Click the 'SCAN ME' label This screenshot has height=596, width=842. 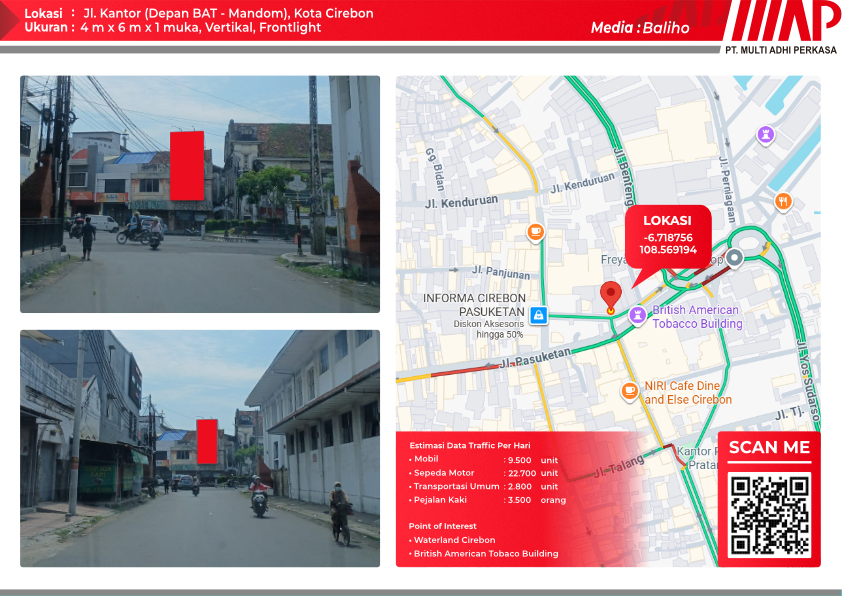pos(769,447)
